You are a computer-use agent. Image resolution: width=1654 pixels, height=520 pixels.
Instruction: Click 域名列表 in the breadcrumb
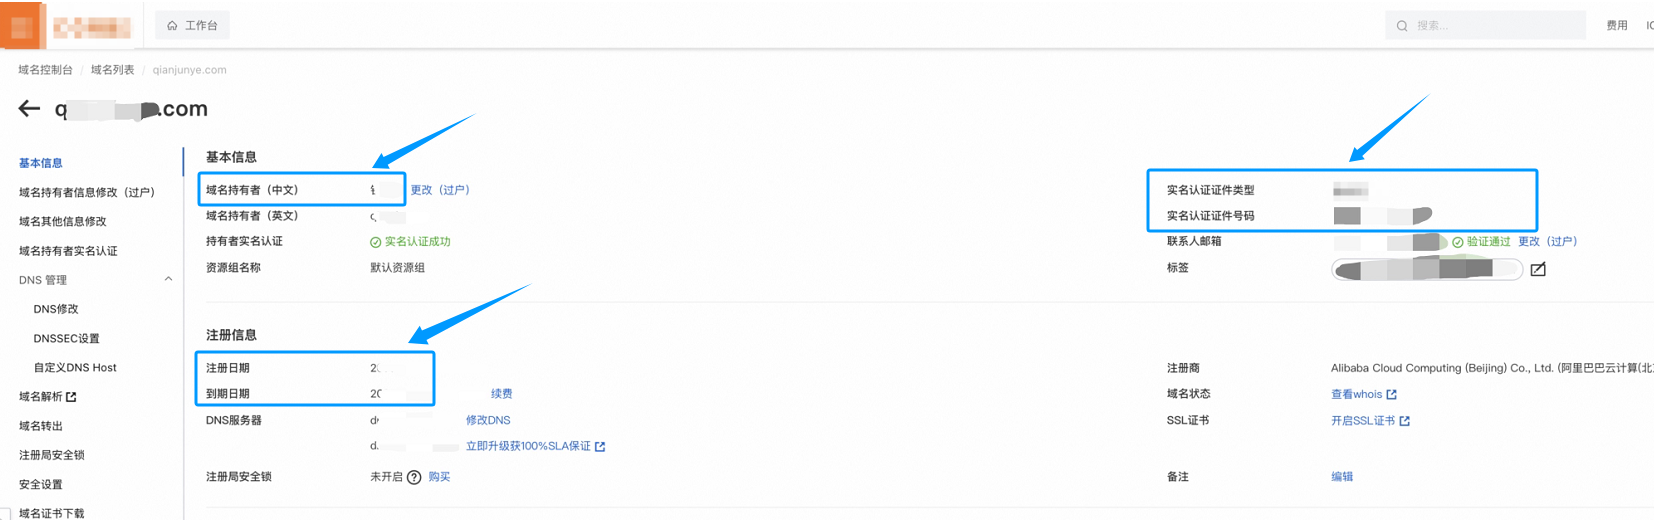[x=112, y=70]
